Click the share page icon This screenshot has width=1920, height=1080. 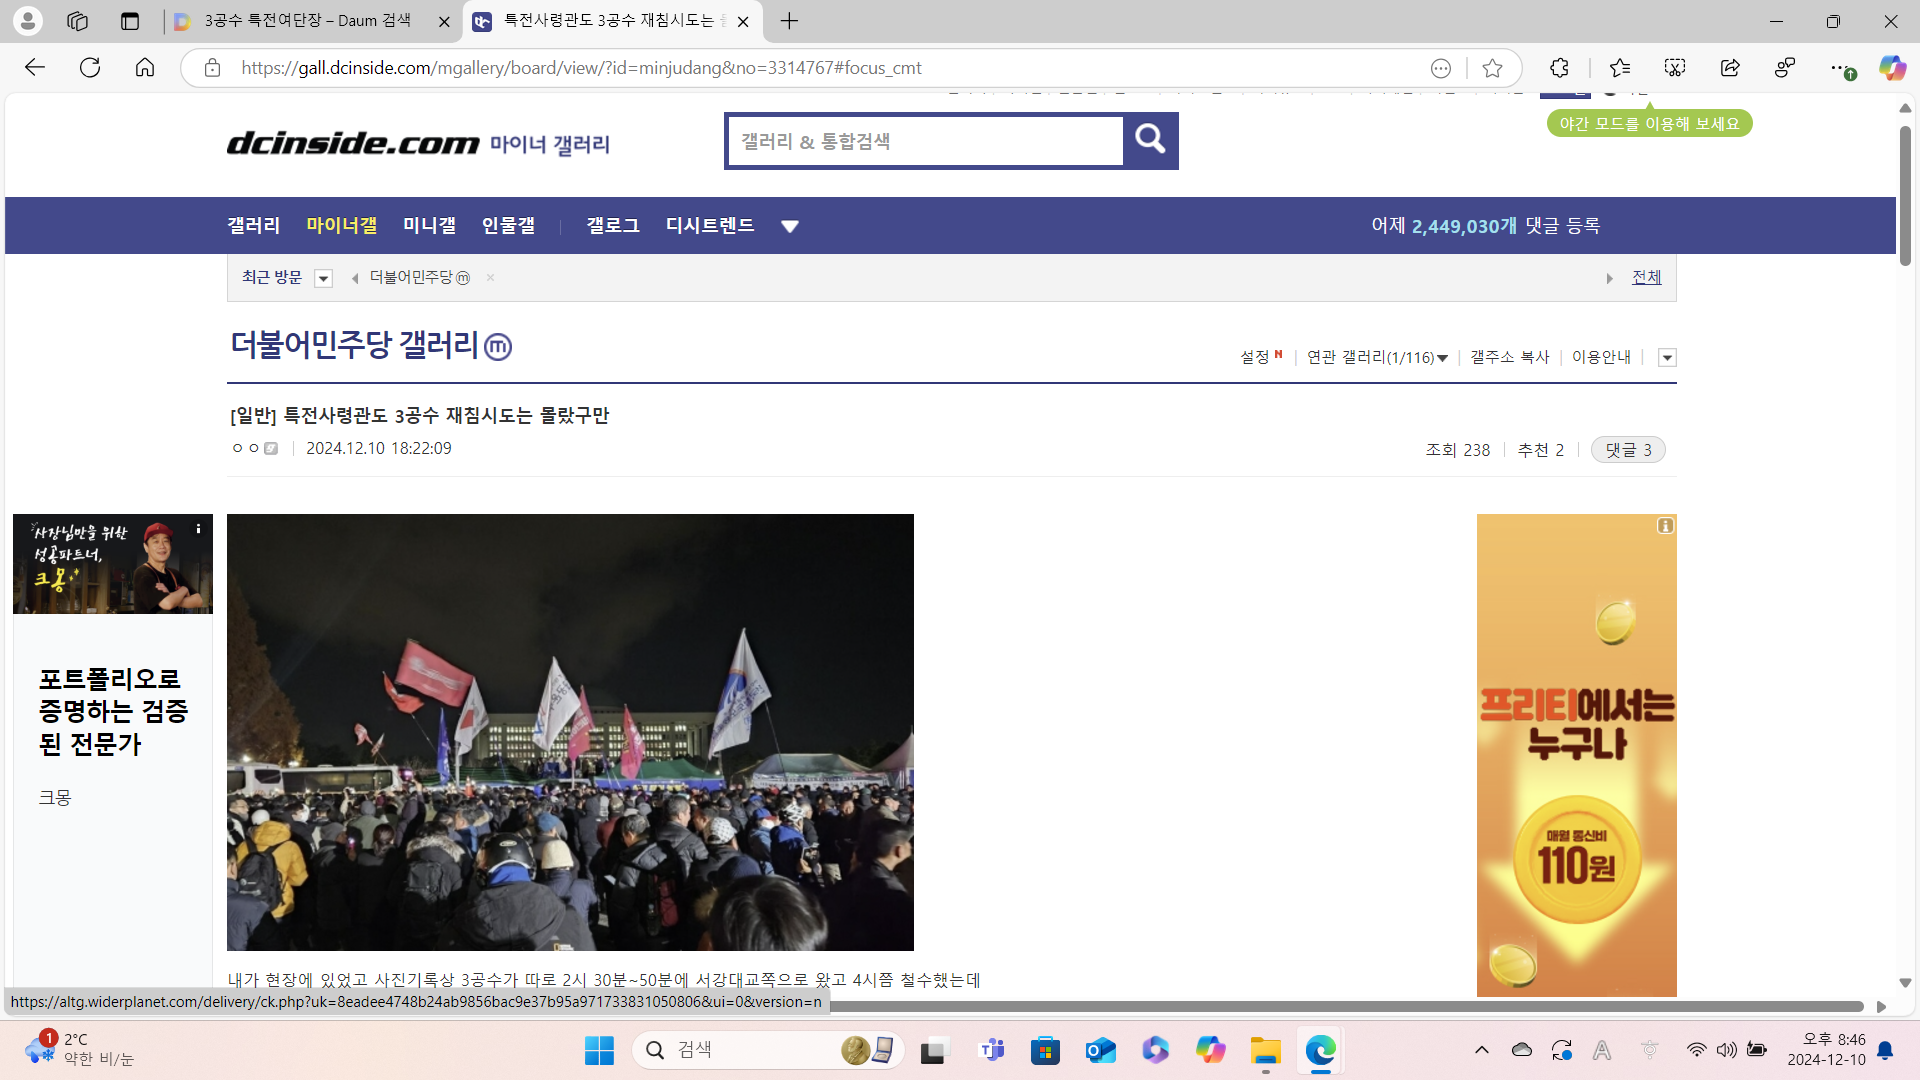click(1729, 68)
